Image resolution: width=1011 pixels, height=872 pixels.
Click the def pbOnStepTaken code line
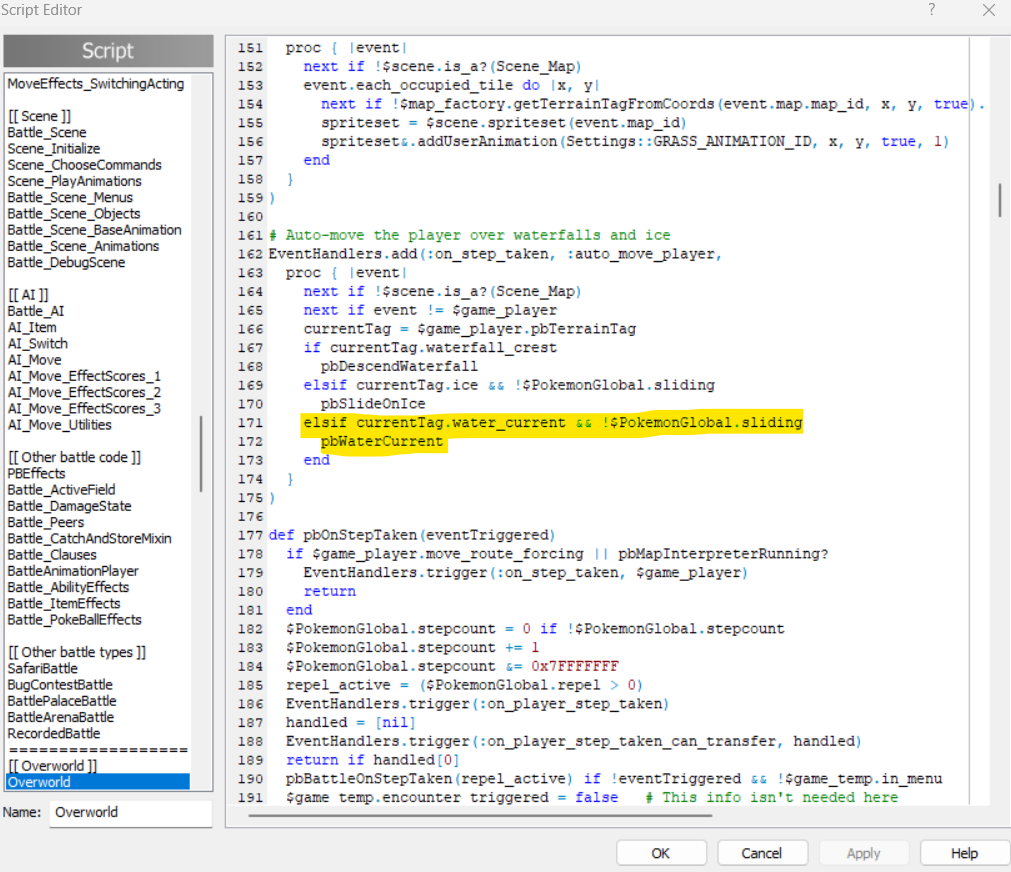point(411,535)
